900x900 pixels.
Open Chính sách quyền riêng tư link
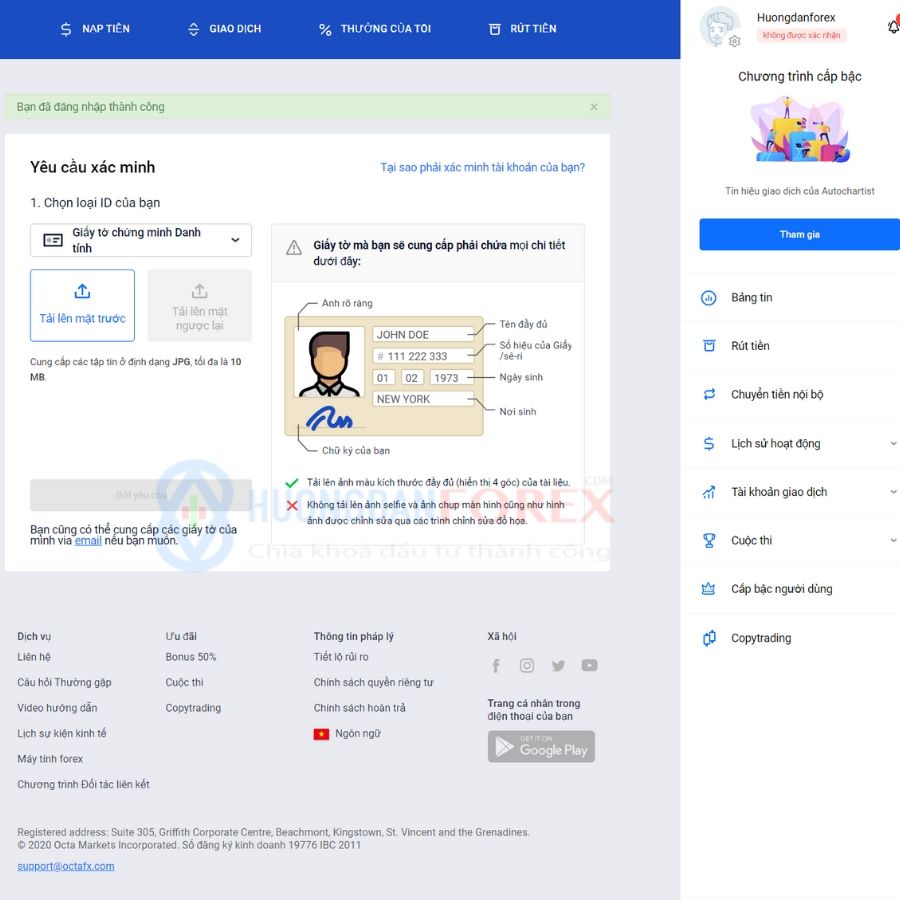tap(374, 682)
